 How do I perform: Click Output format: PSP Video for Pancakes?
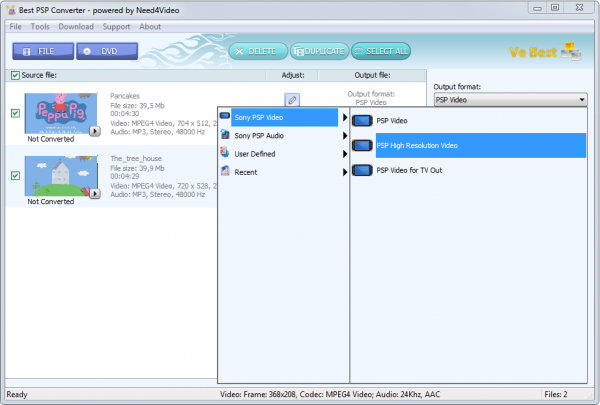[371, 98]
